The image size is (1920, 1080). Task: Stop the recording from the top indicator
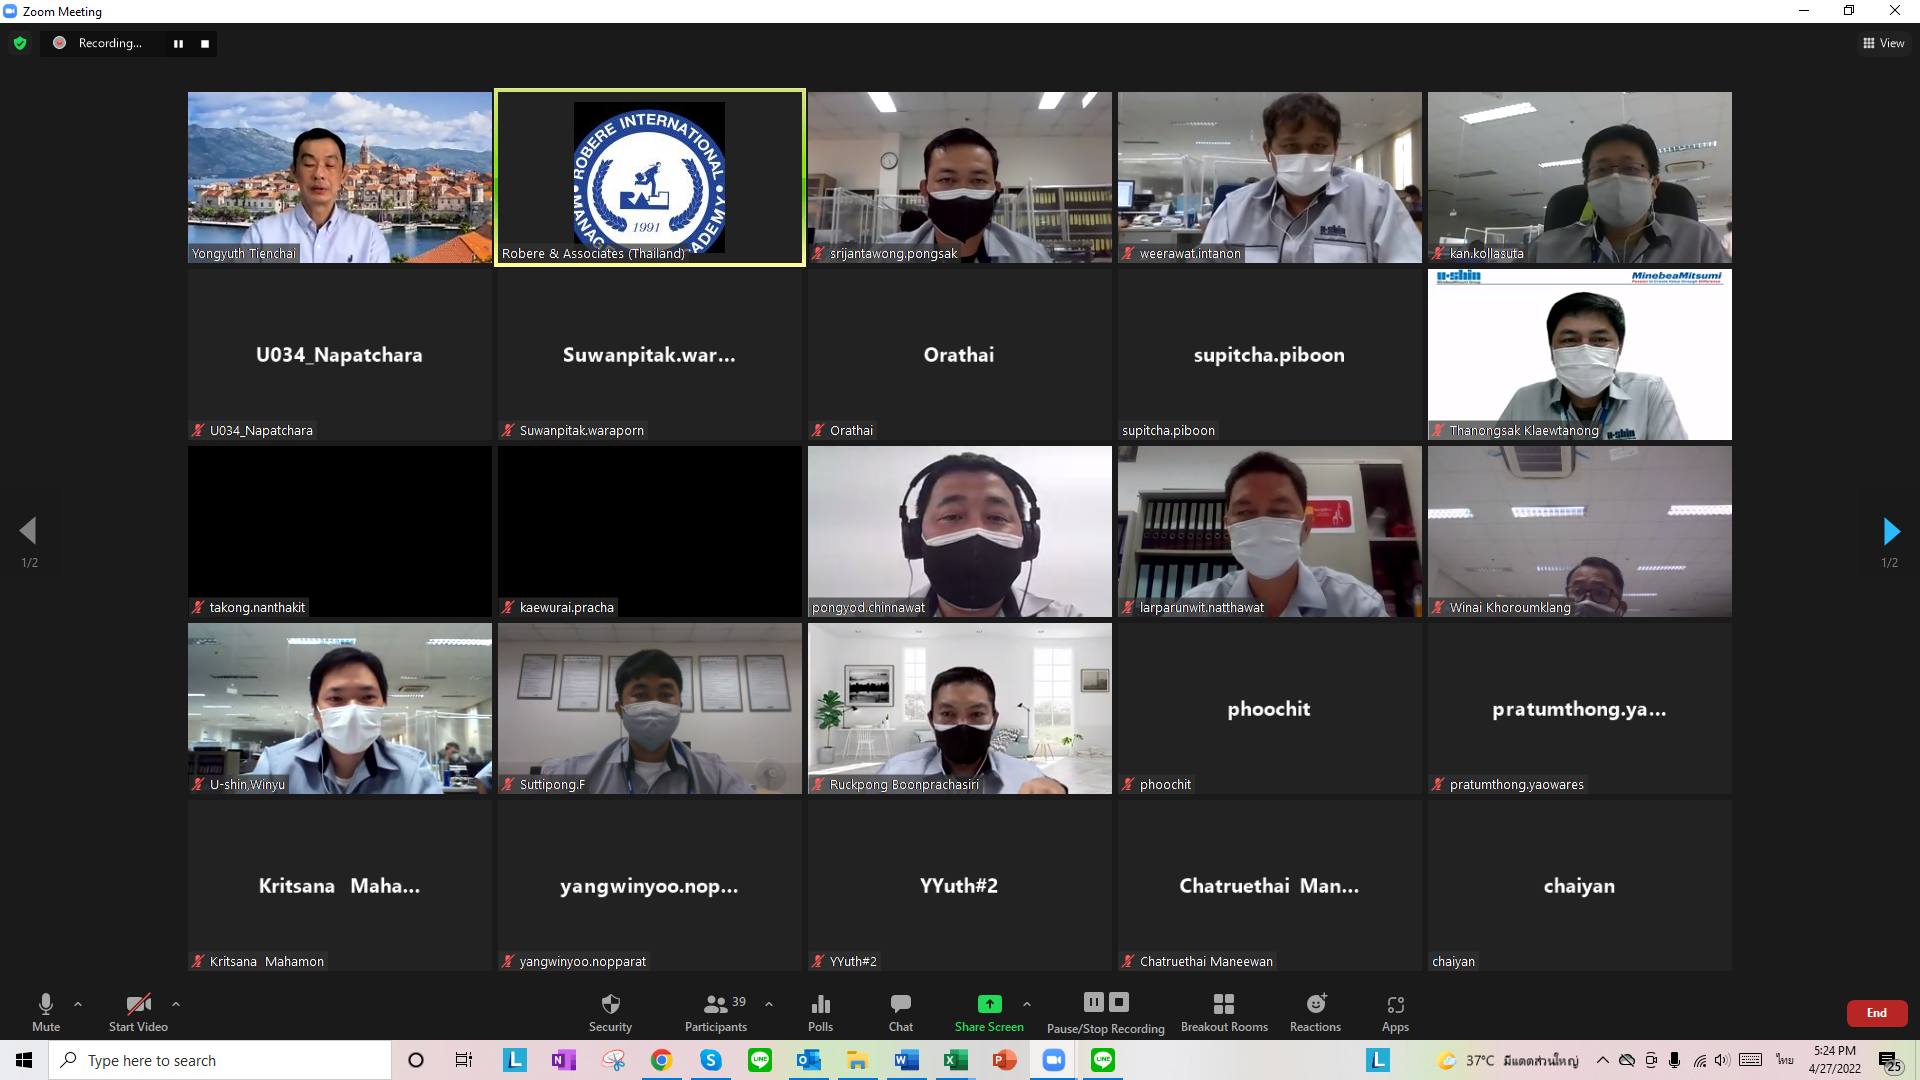[205, 43]
